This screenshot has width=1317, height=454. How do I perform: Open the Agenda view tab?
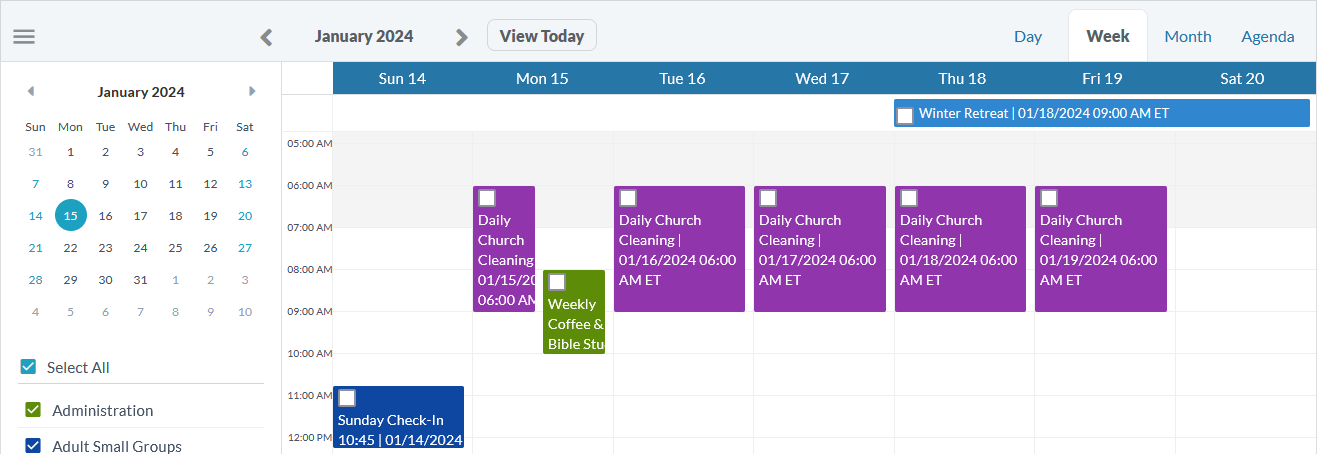pos(1267,37)
